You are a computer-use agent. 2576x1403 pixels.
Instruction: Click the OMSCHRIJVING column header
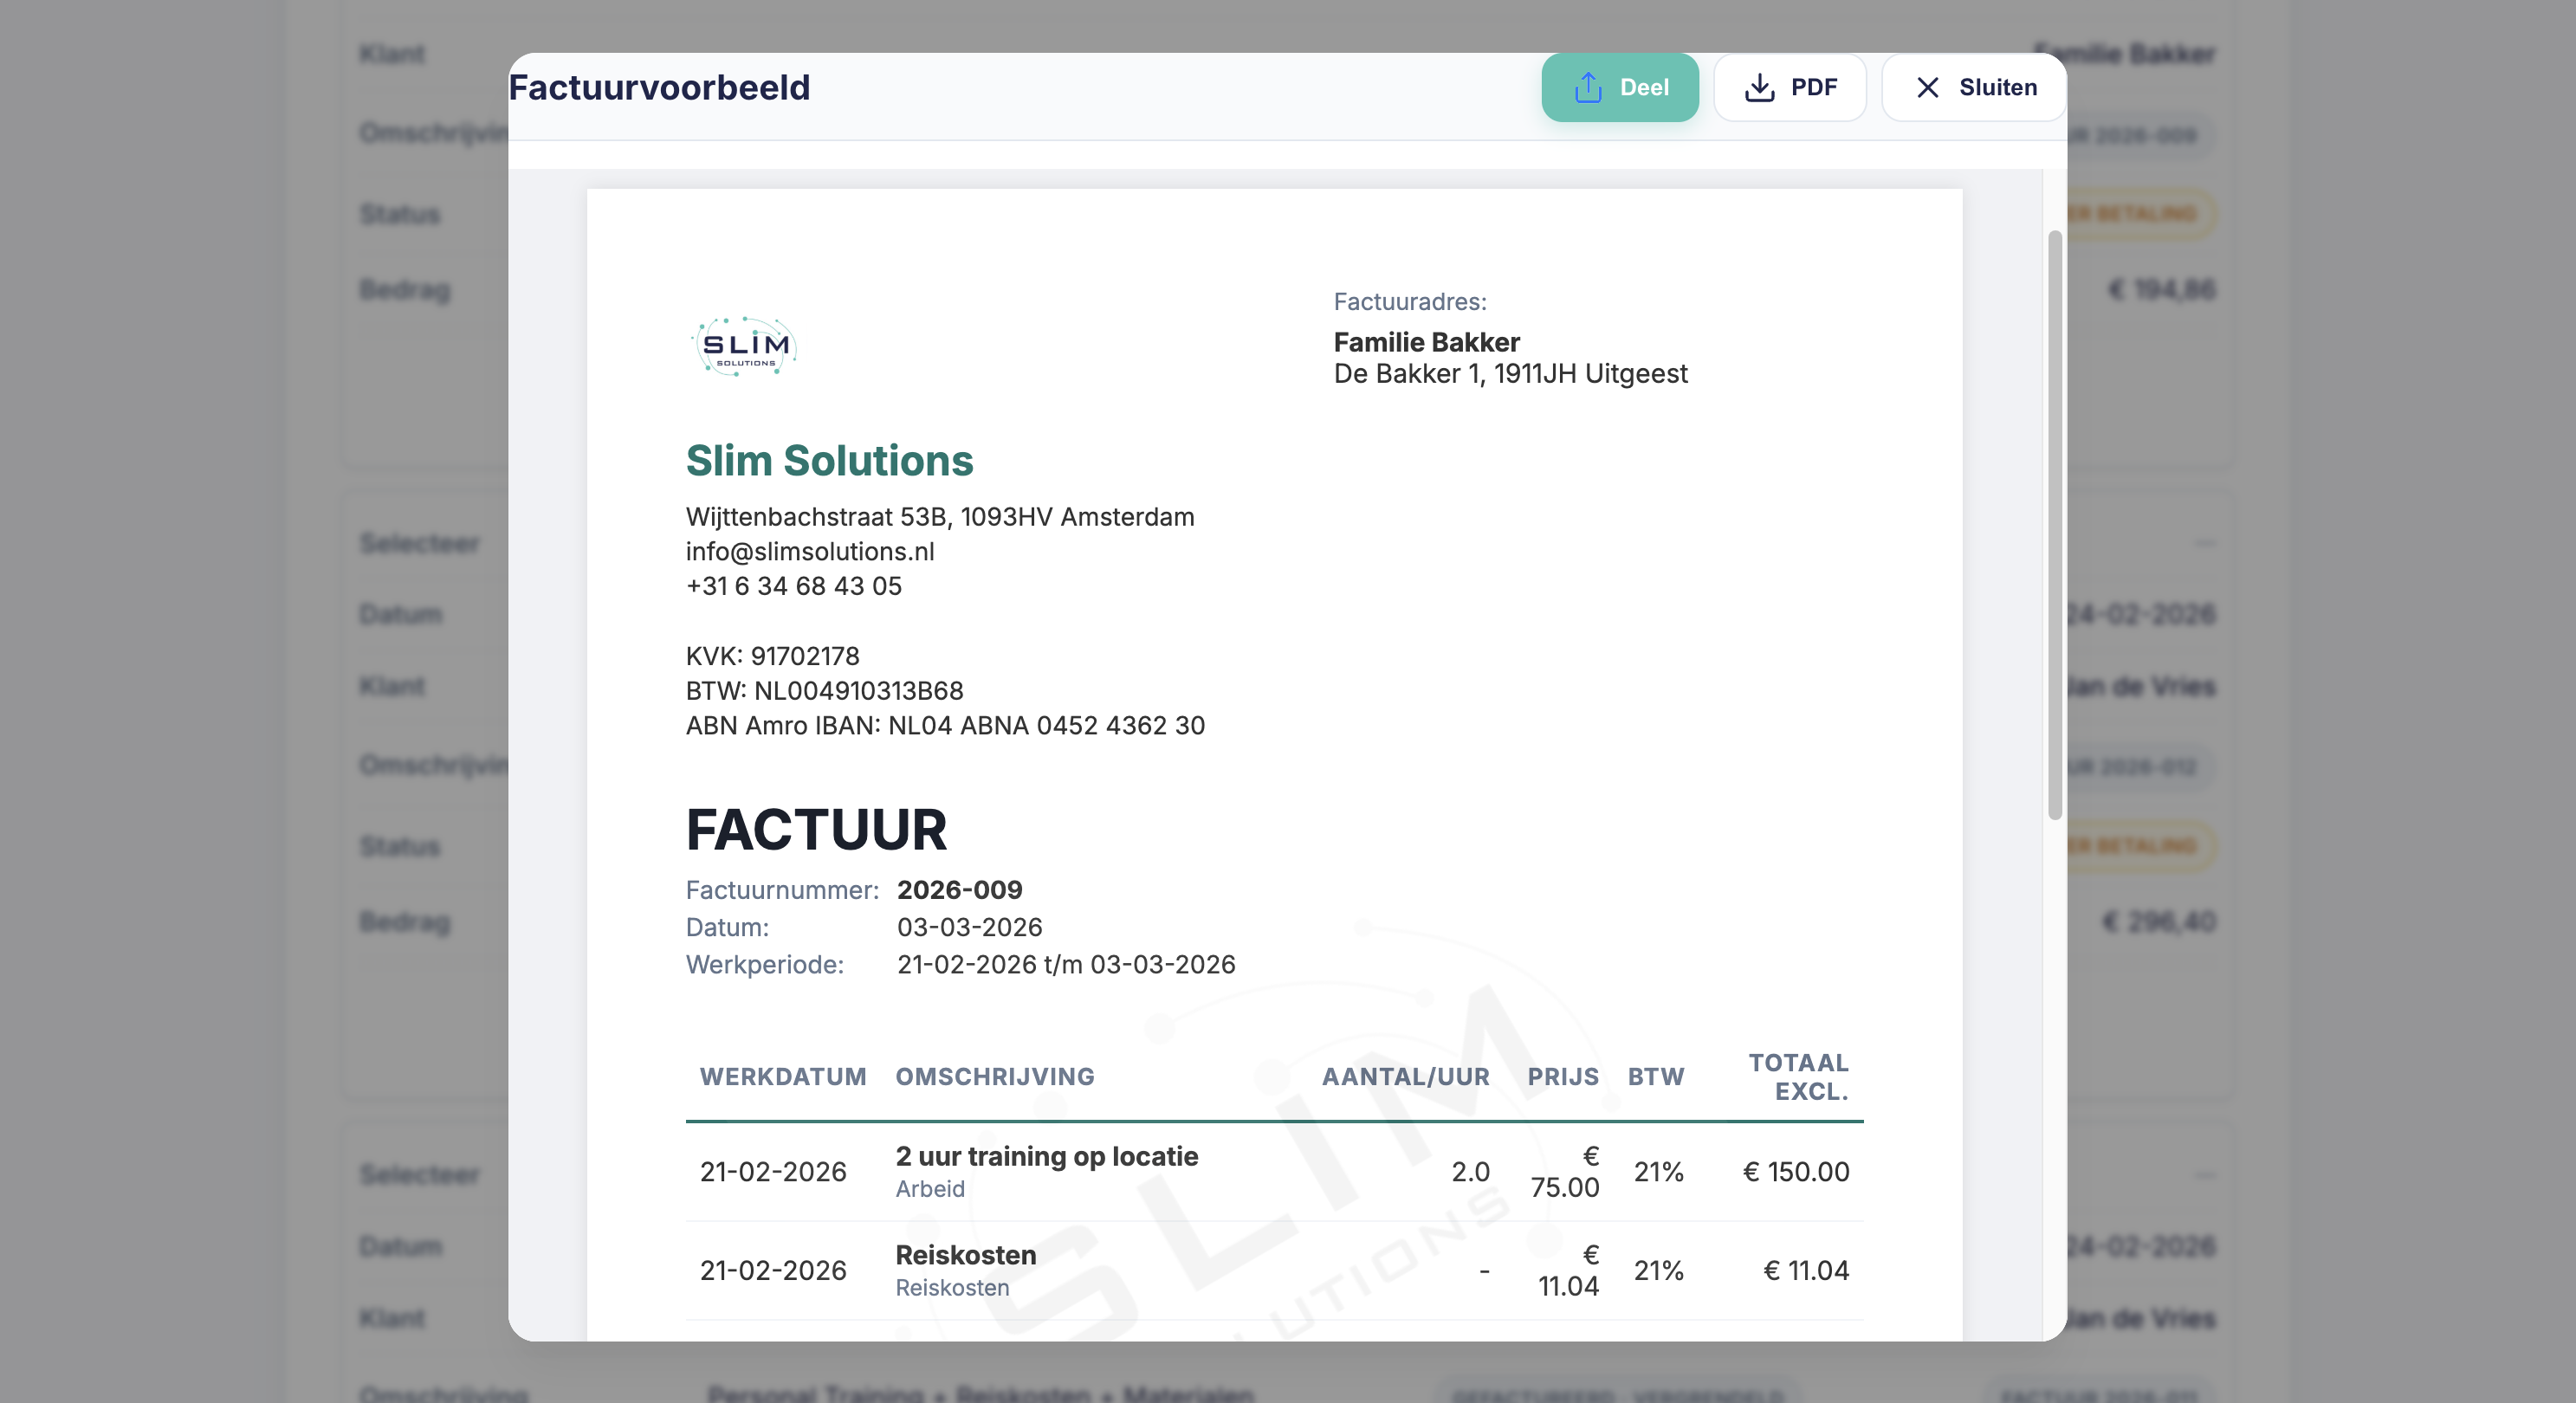click(994, 1076)
